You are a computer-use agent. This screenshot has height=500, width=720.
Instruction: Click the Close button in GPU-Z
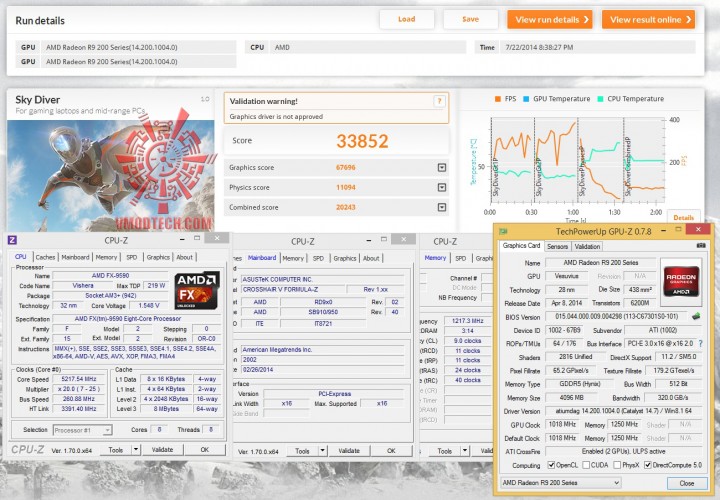686,483
